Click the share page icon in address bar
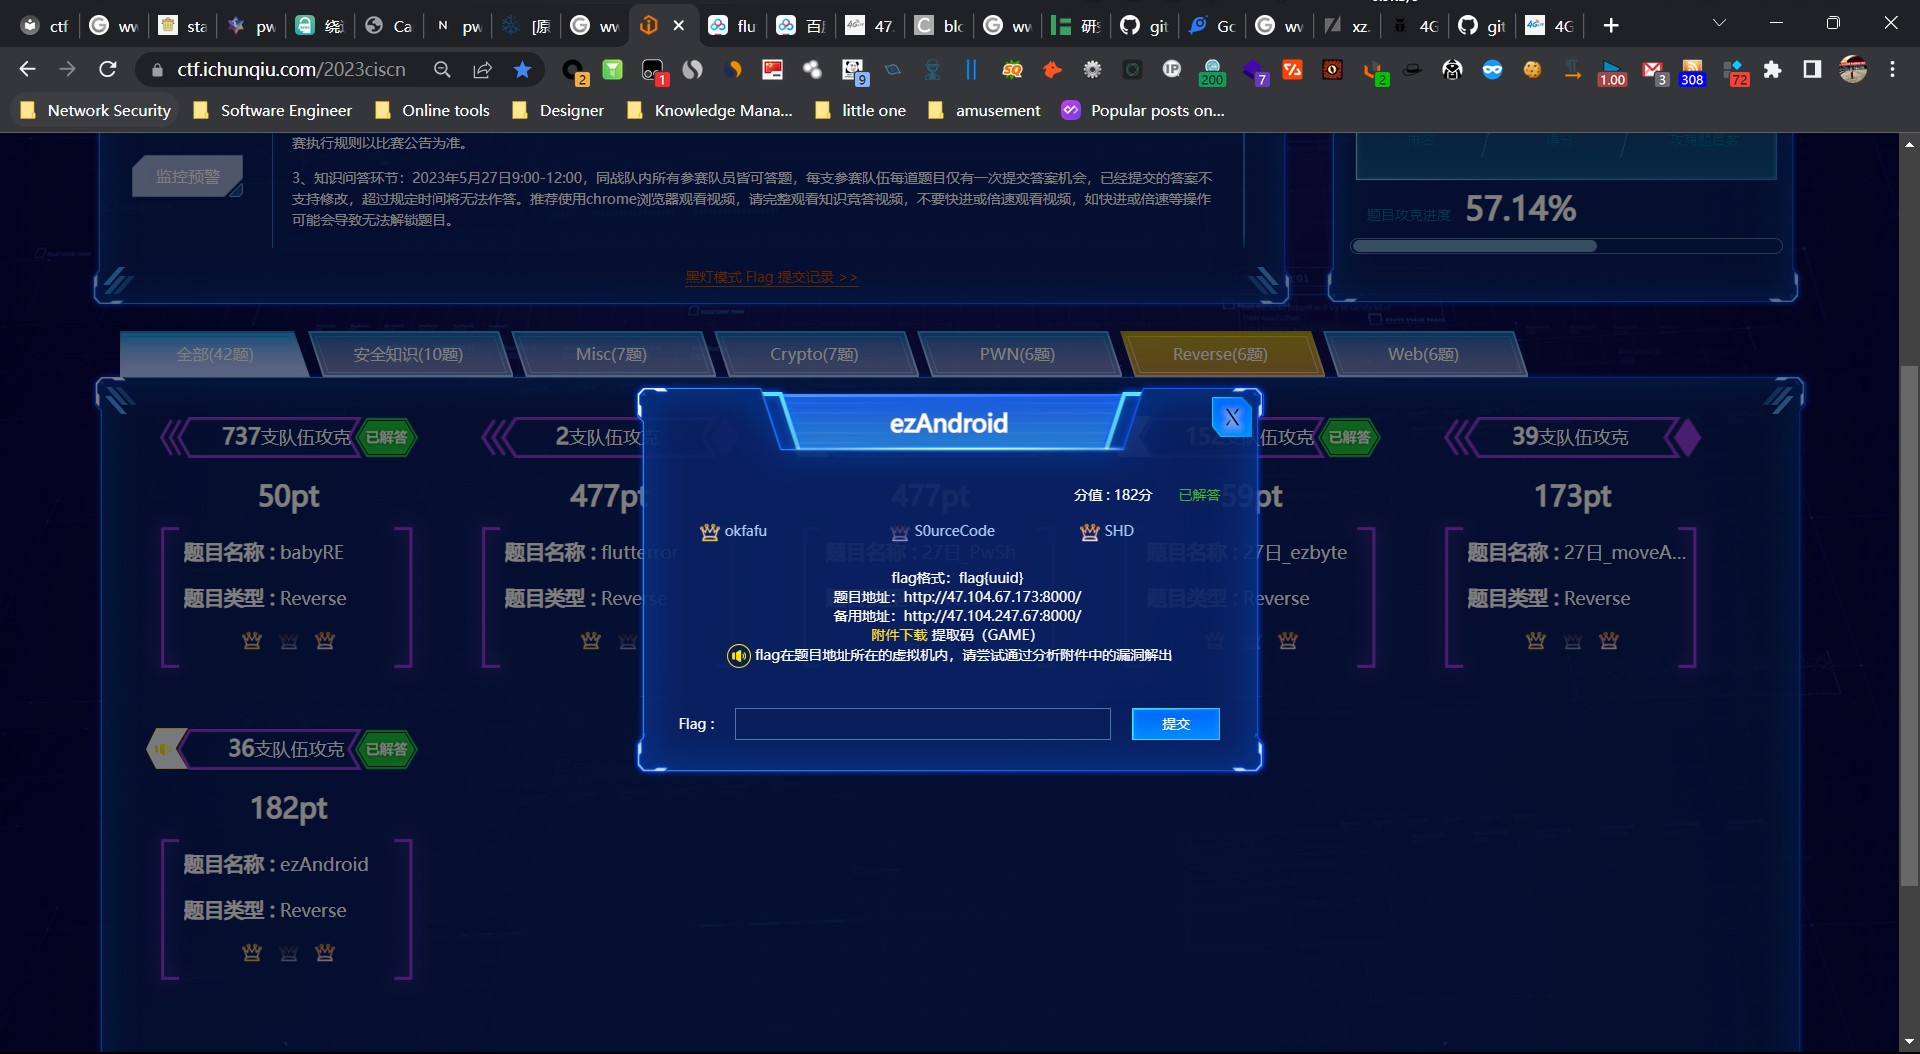This screenshot has height=1054, width=1920. coord(483,69)
